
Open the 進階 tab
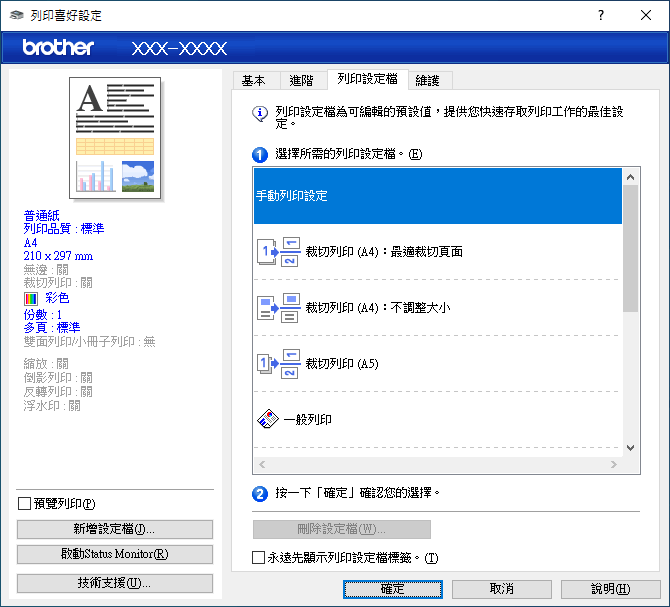pos(300,80)
